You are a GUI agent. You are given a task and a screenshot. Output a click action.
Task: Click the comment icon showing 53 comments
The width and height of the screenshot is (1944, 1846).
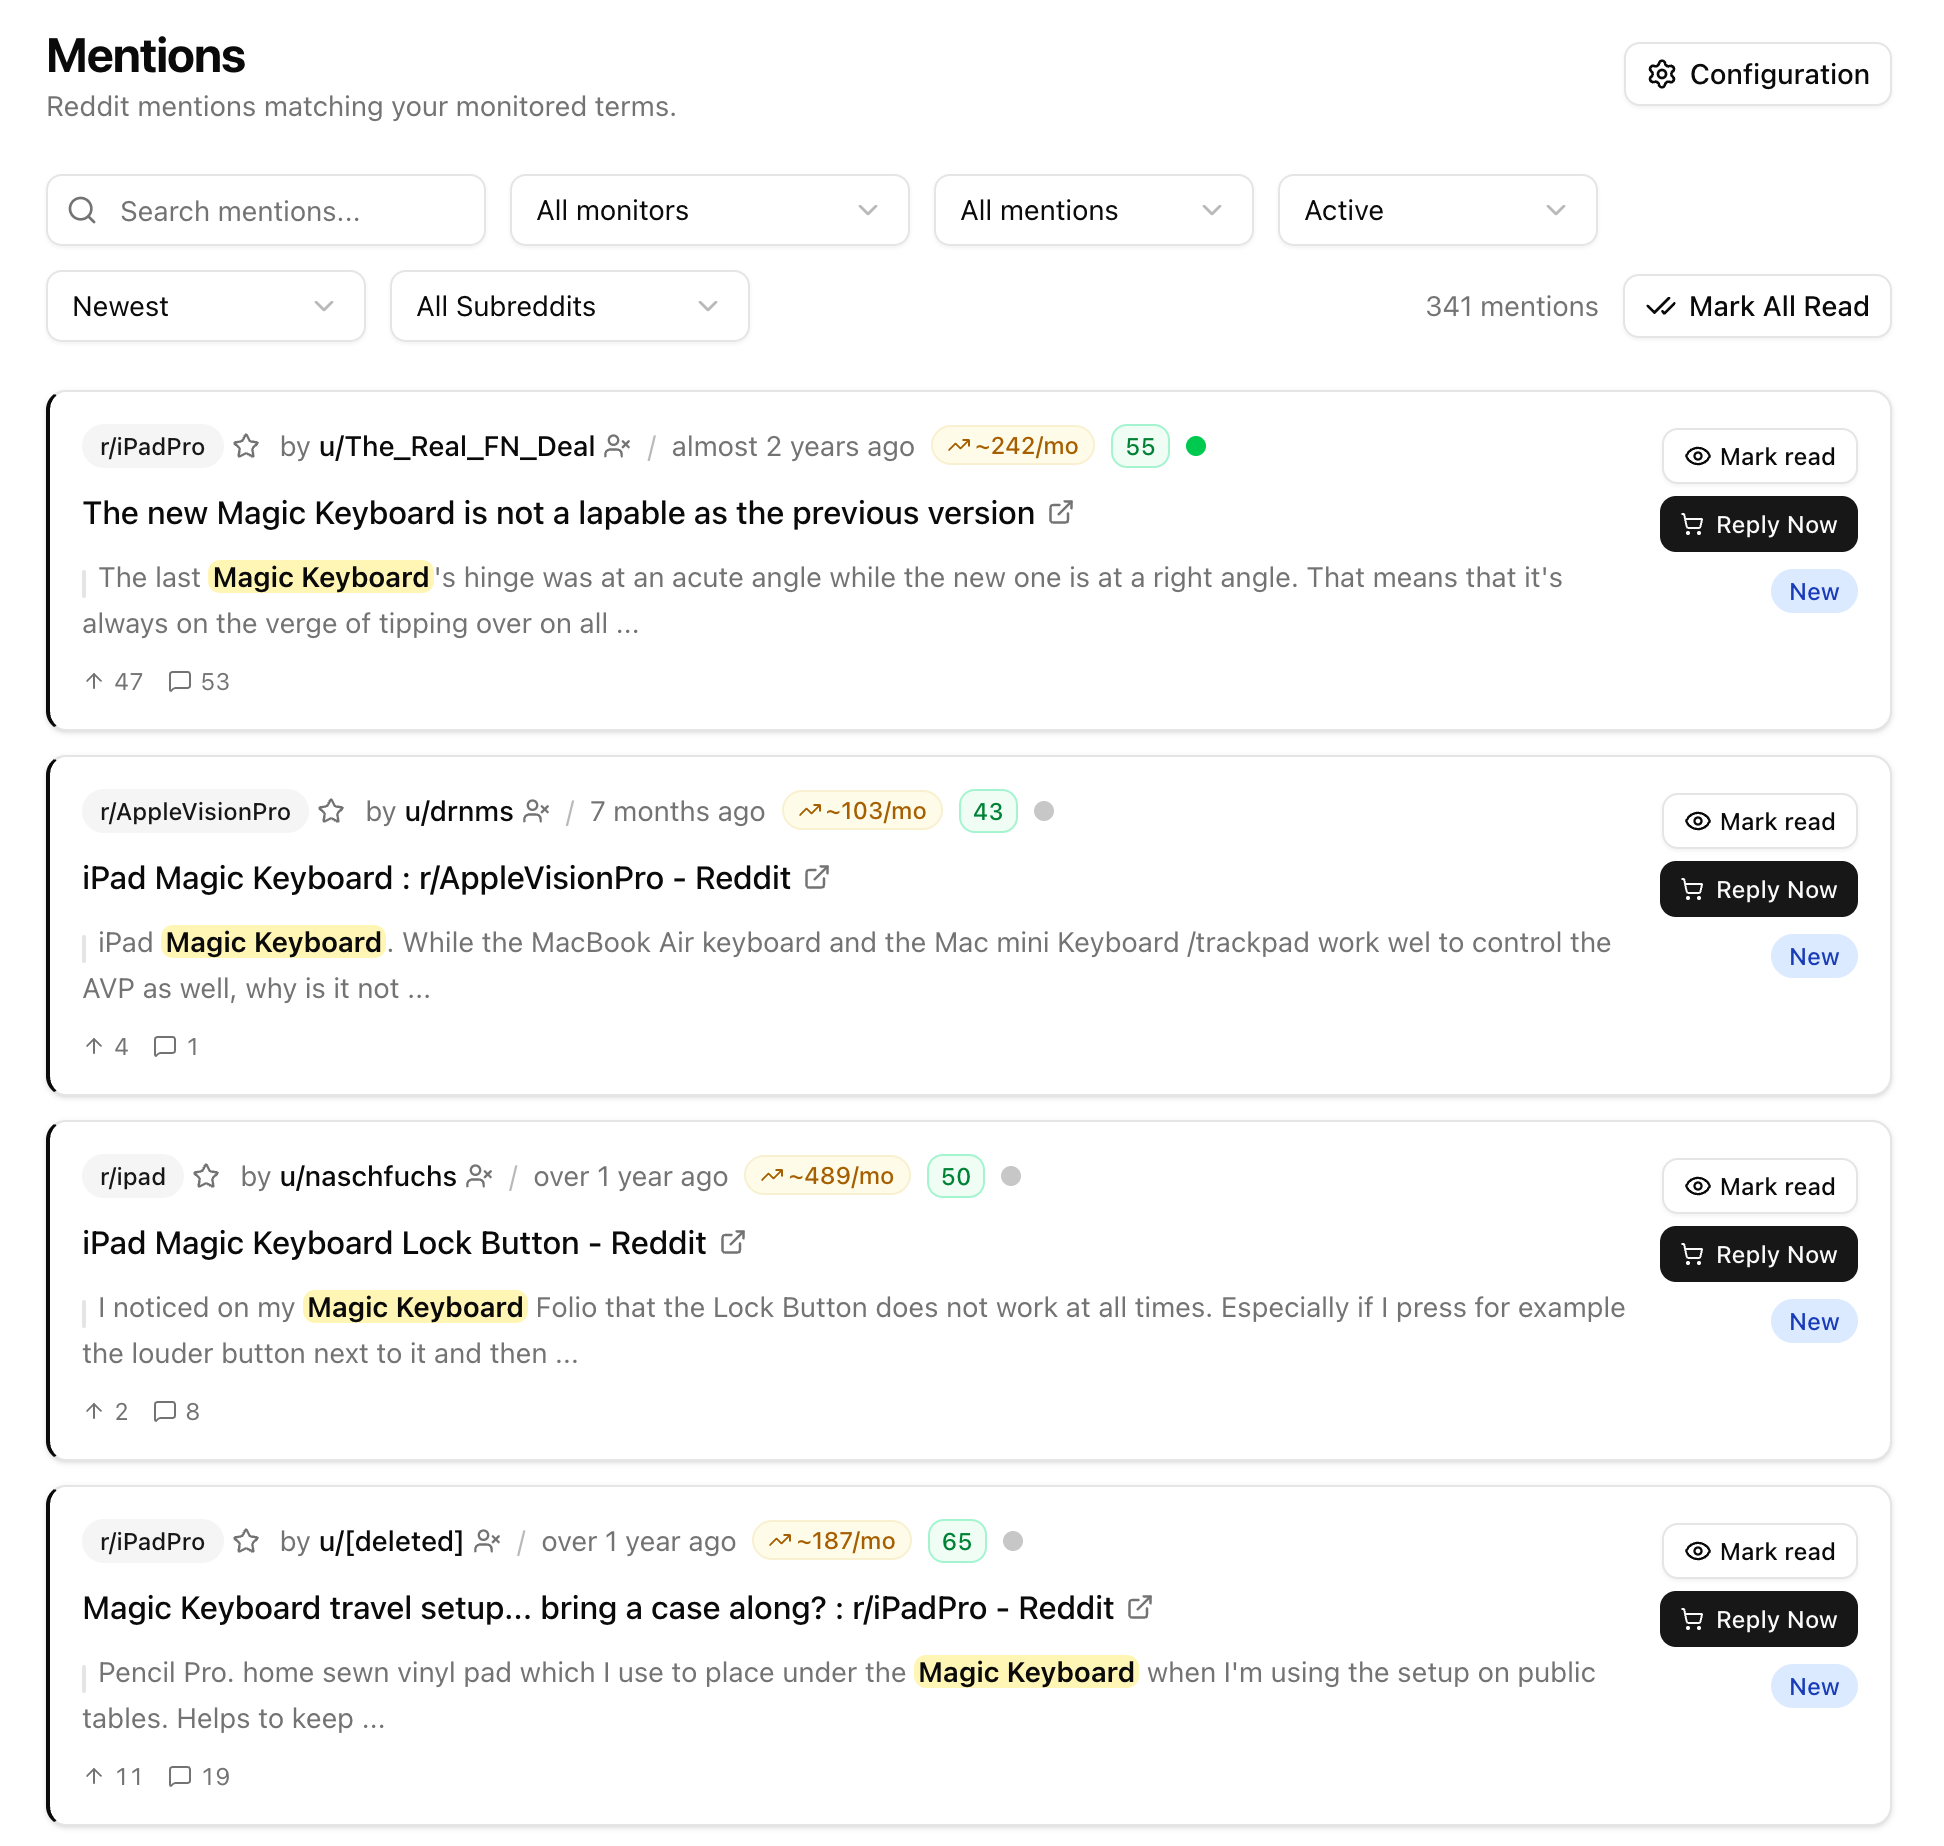(181, 681)
